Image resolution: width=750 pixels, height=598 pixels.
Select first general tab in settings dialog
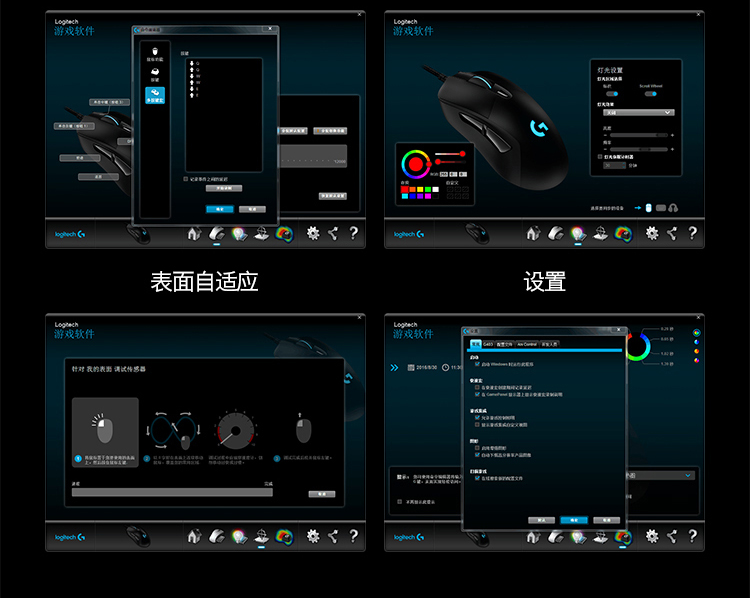pyautogui.click(x=475, y=344)
